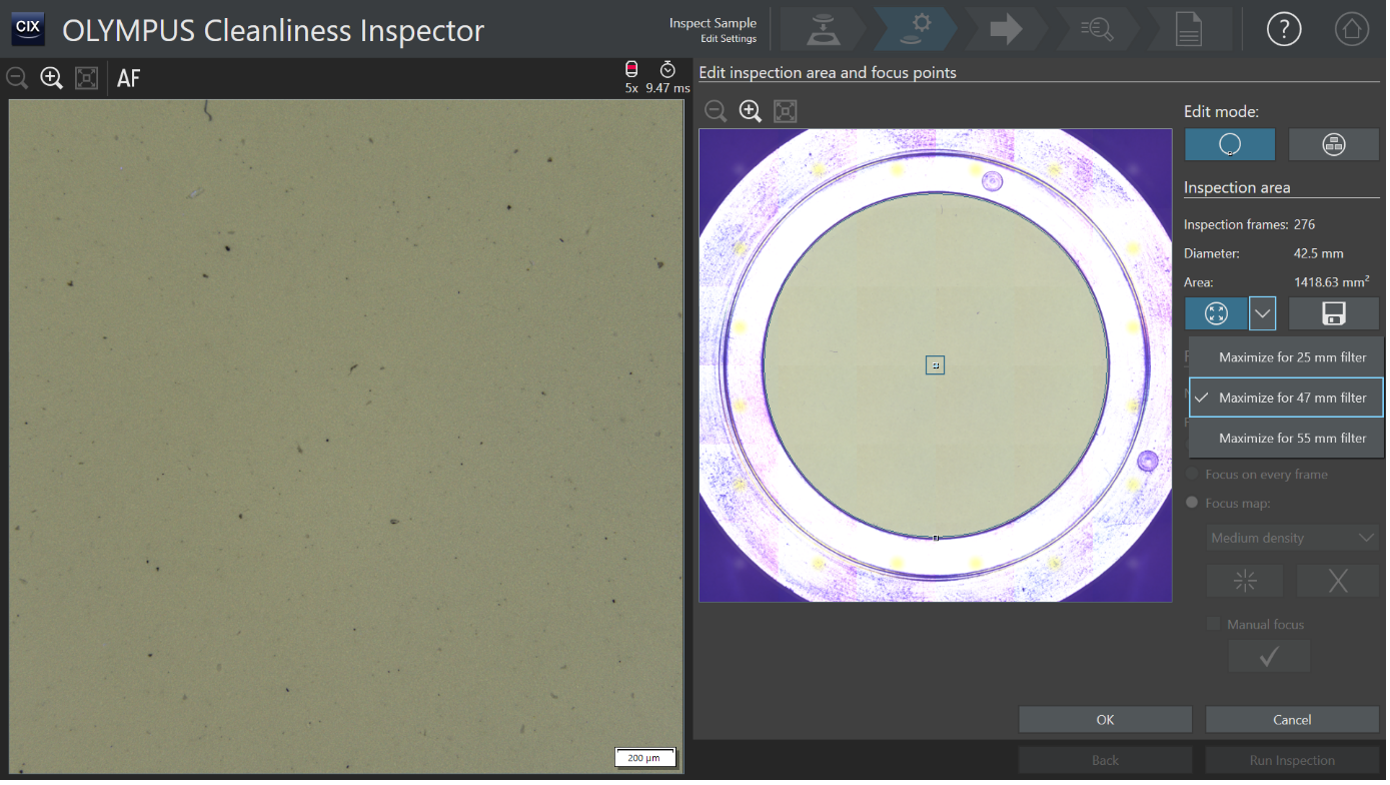Click the help question mark icon
1390x785 pixels.
[1283, 30]
